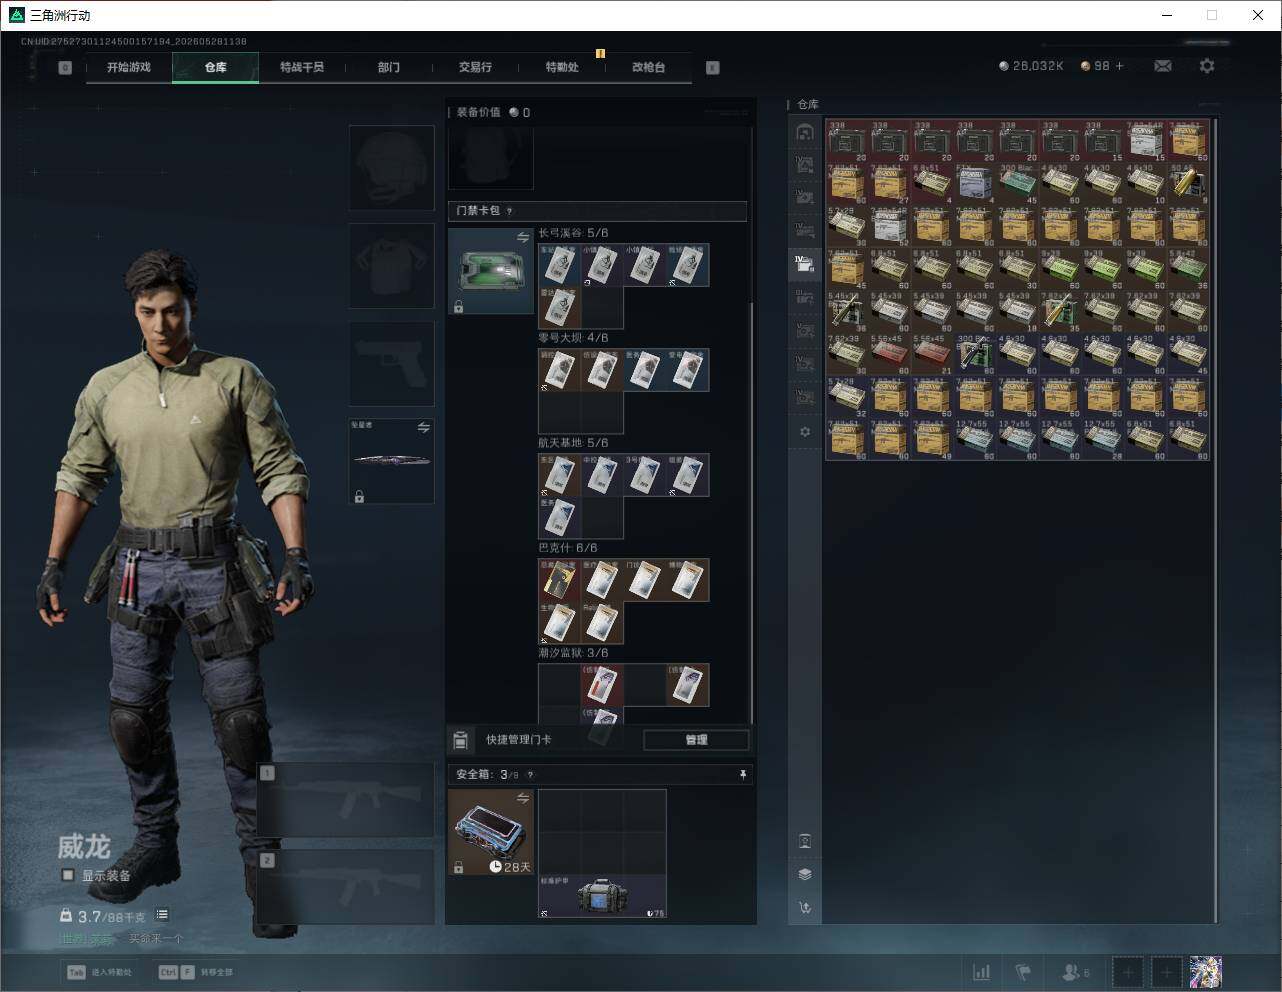Click the 买命来一个 link text
The height and width of the screenshot is (992, 1282).
point(156,939)
